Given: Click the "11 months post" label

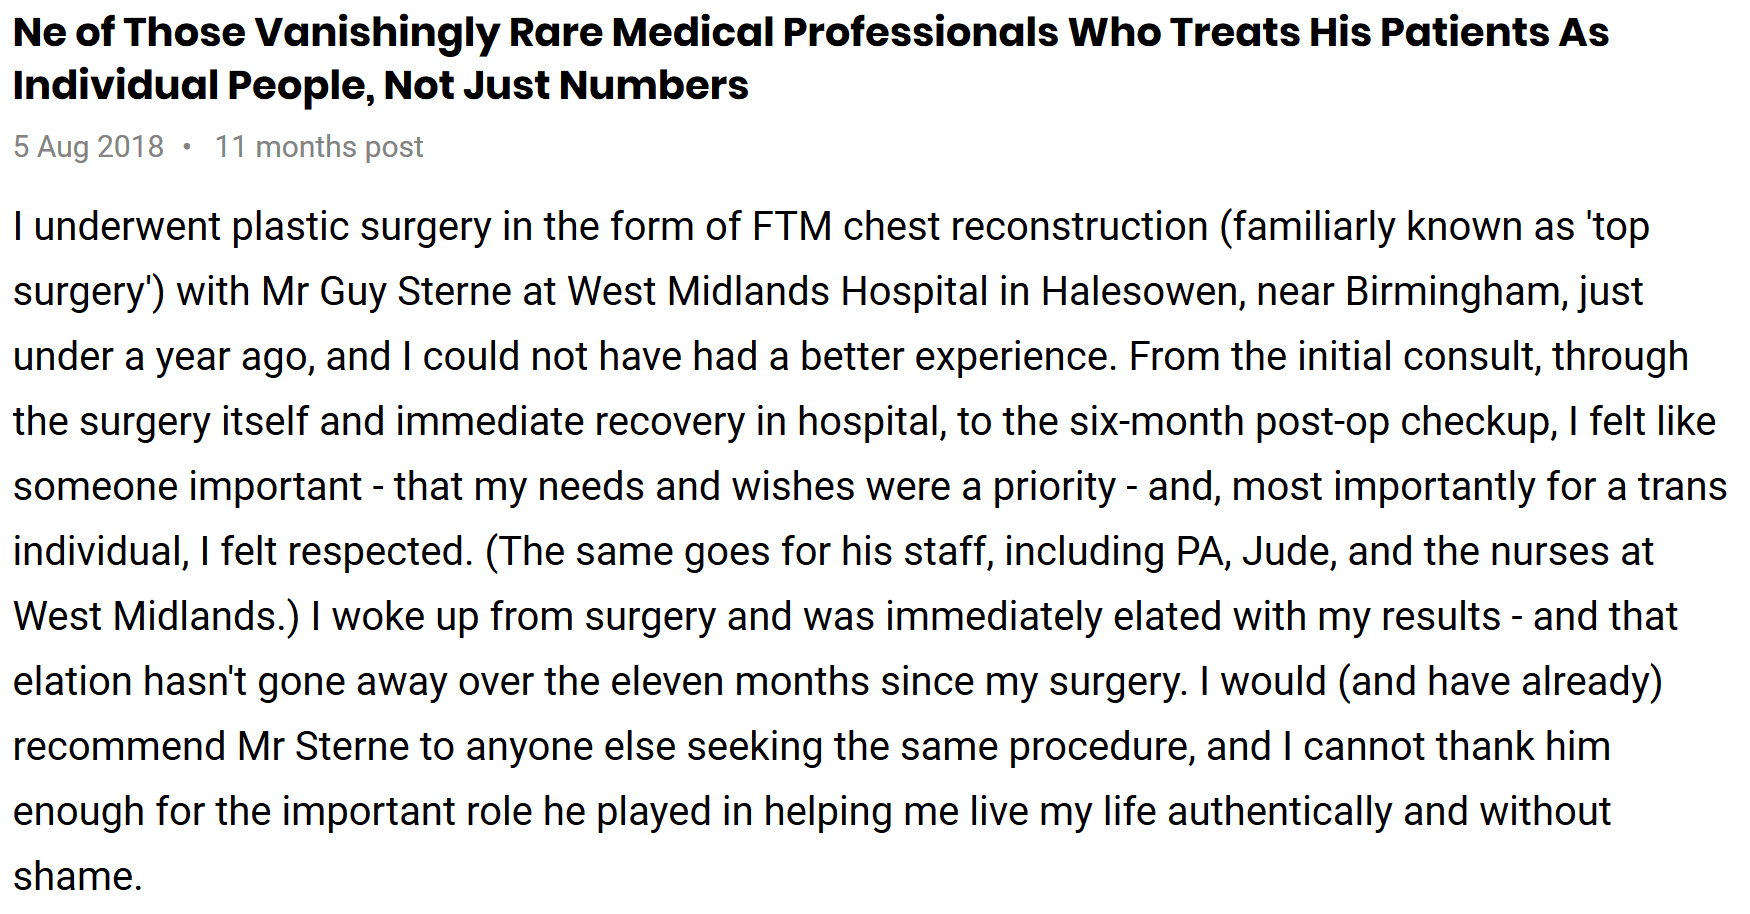Looking at the screenshot, I should point(319,147).
